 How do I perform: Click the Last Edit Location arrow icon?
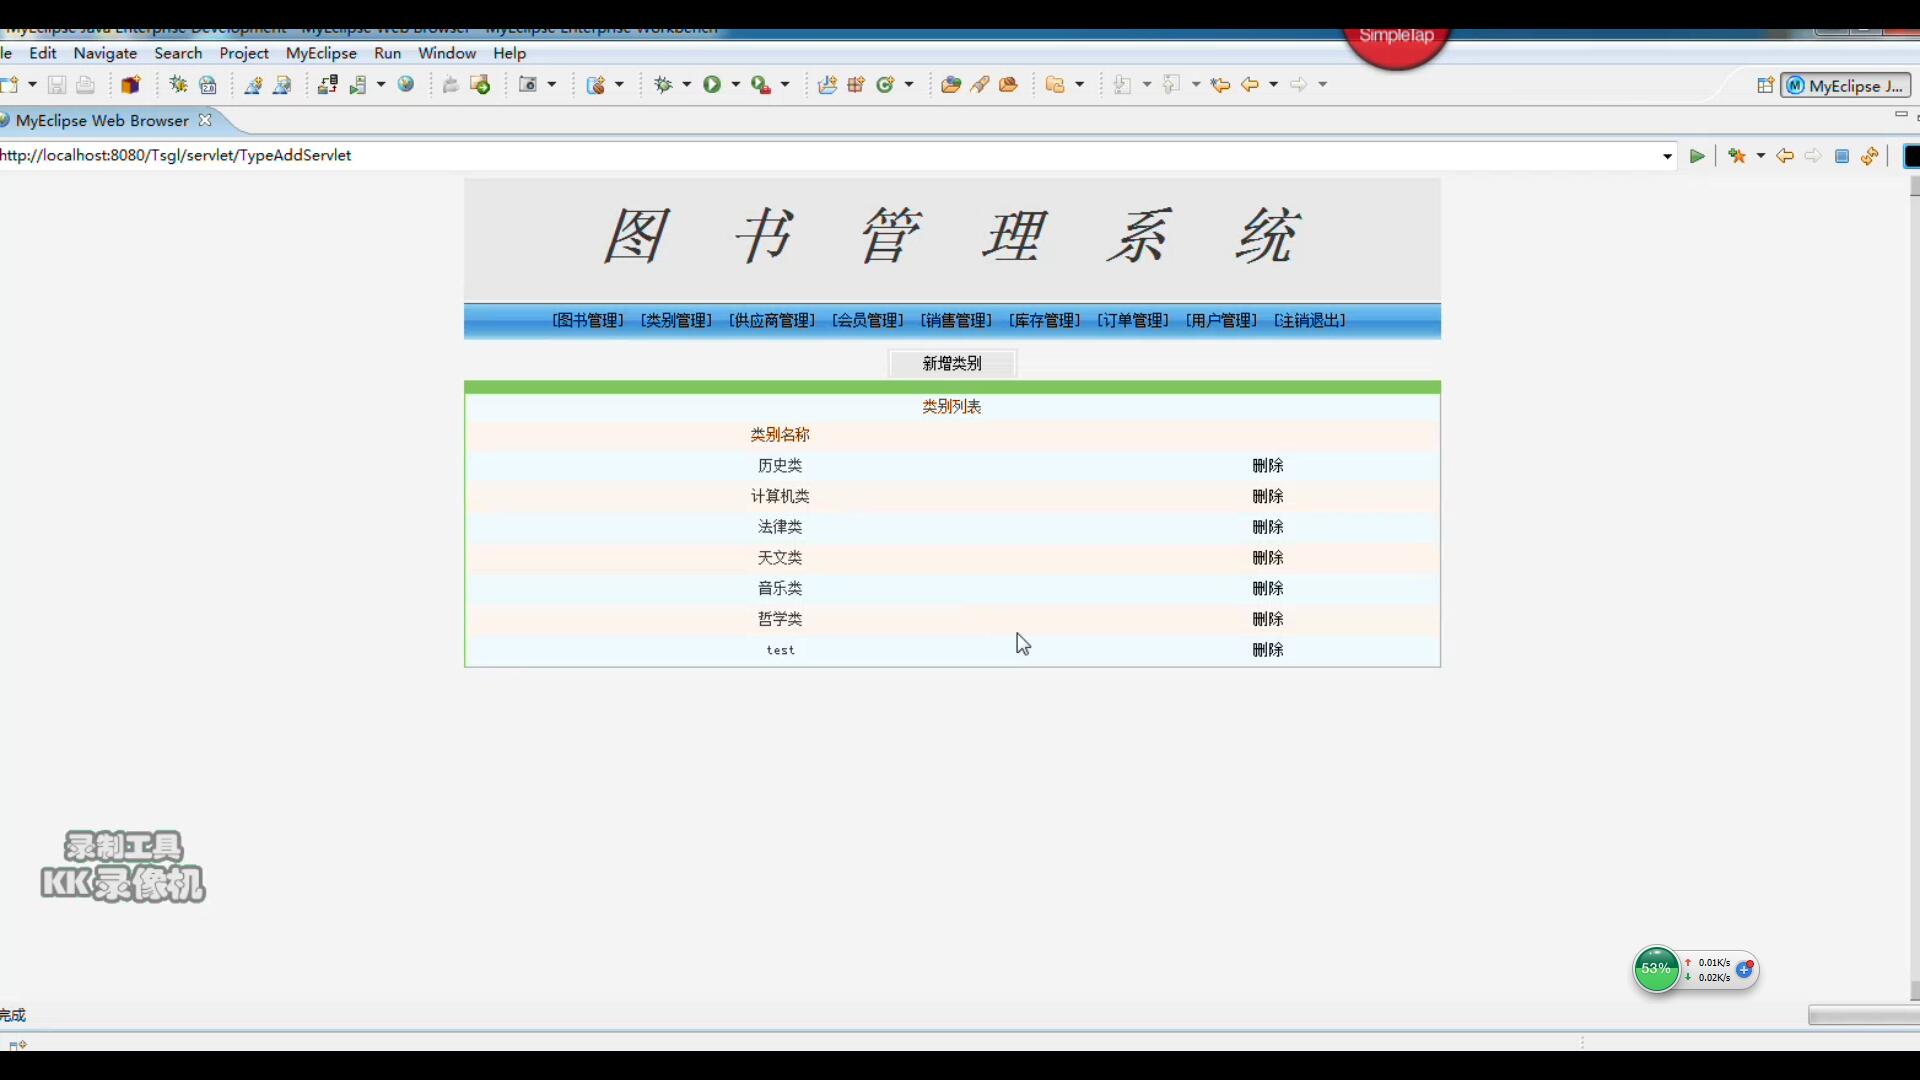[x=1220, y=85]
